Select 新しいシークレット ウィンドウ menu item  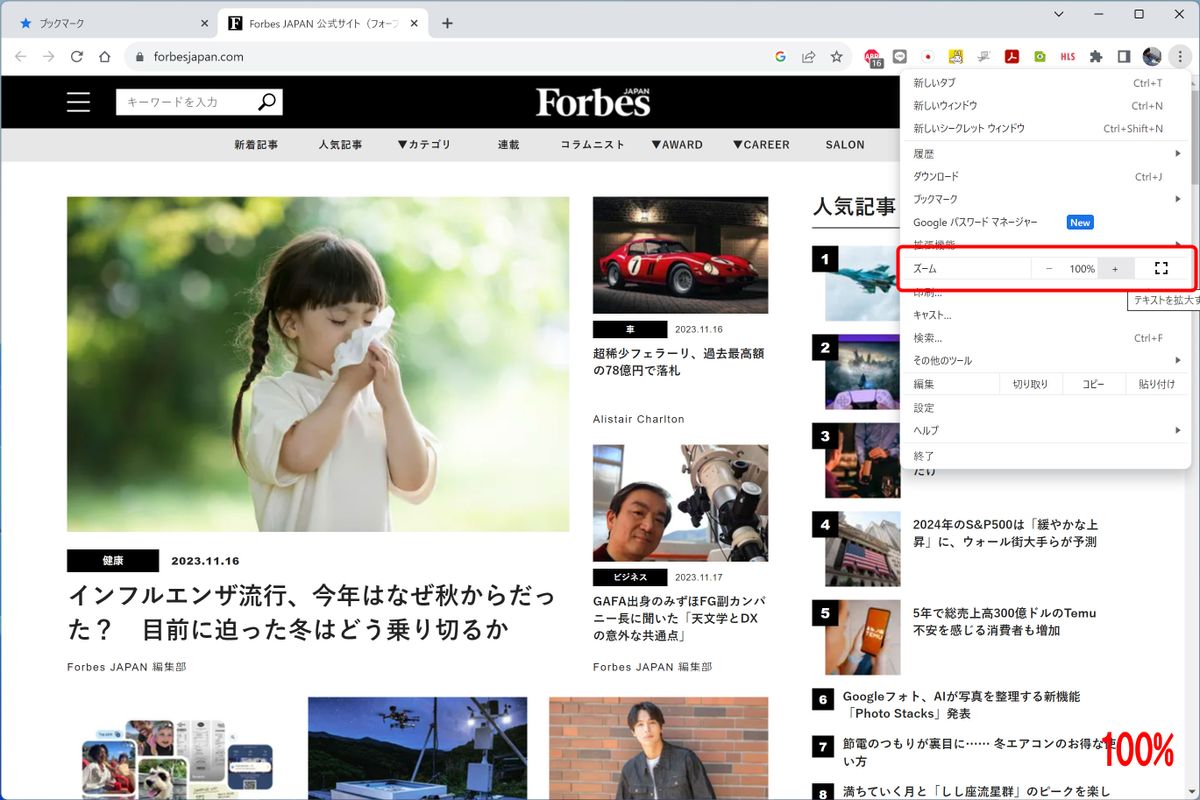pyautogui.click(x=1046, y=129)
